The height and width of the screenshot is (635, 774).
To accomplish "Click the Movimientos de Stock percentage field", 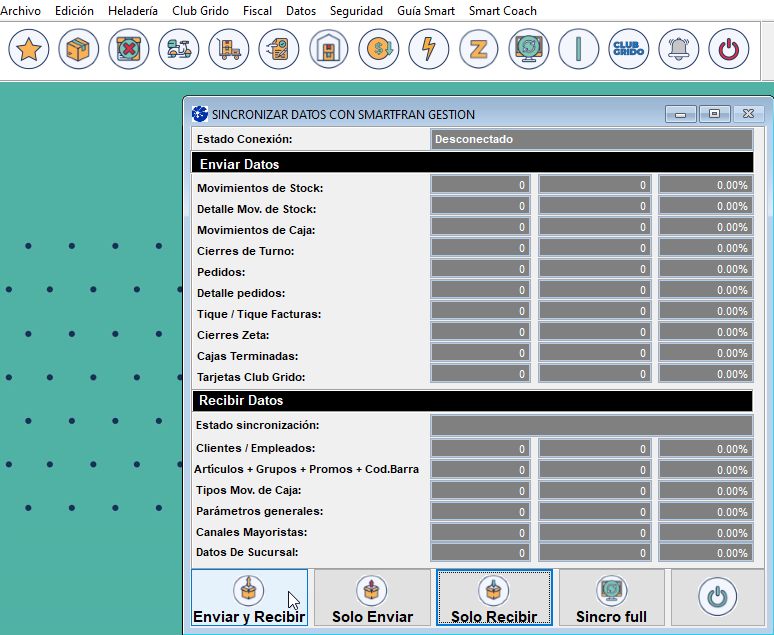I will coord(705,185).
